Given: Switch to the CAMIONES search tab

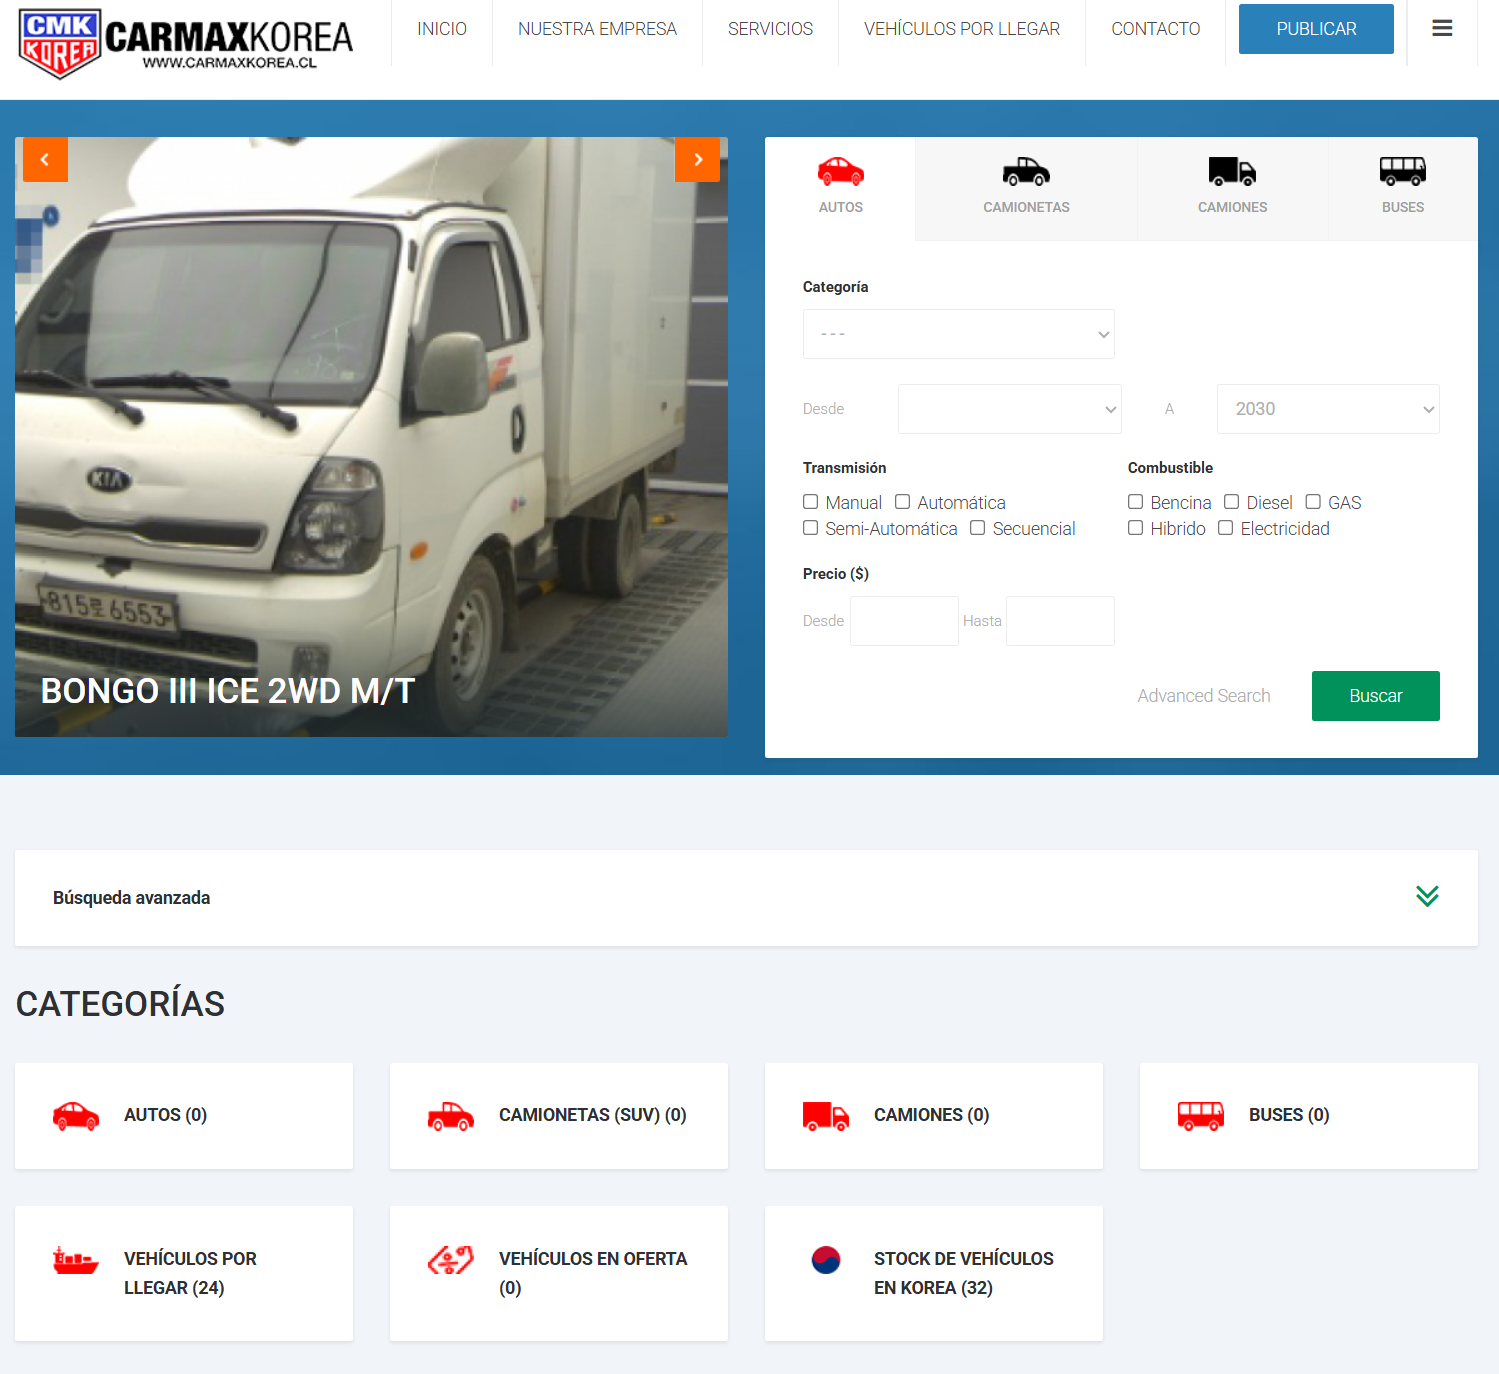Looking at the screenshot, I should pos(1232,188).
